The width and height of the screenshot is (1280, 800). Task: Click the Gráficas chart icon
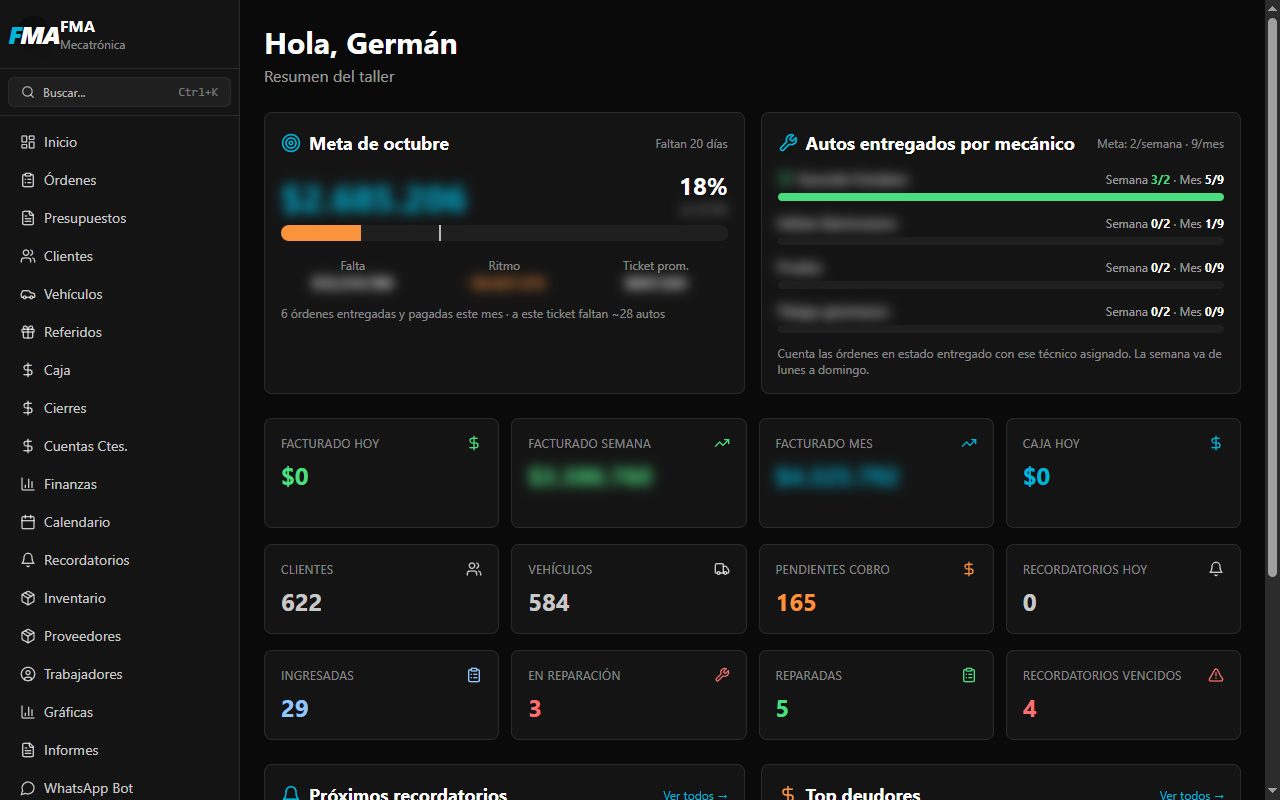click(x=28, y=712)
